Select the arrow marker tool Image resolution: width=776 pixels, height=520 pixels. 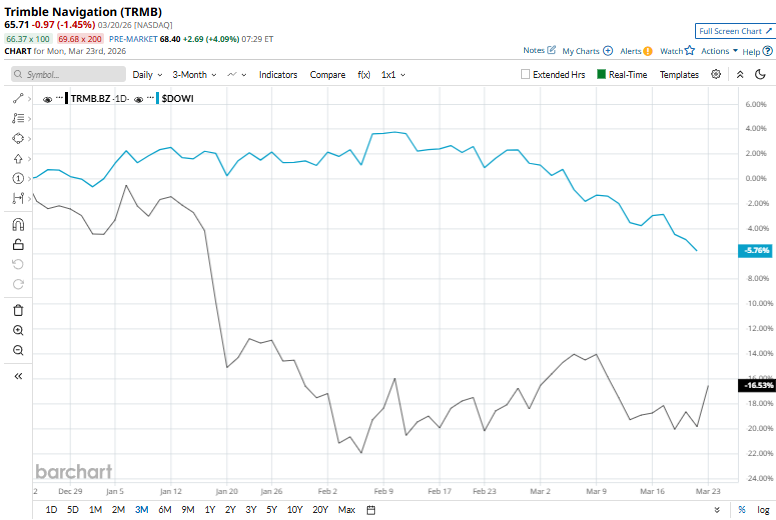(18, 159)
